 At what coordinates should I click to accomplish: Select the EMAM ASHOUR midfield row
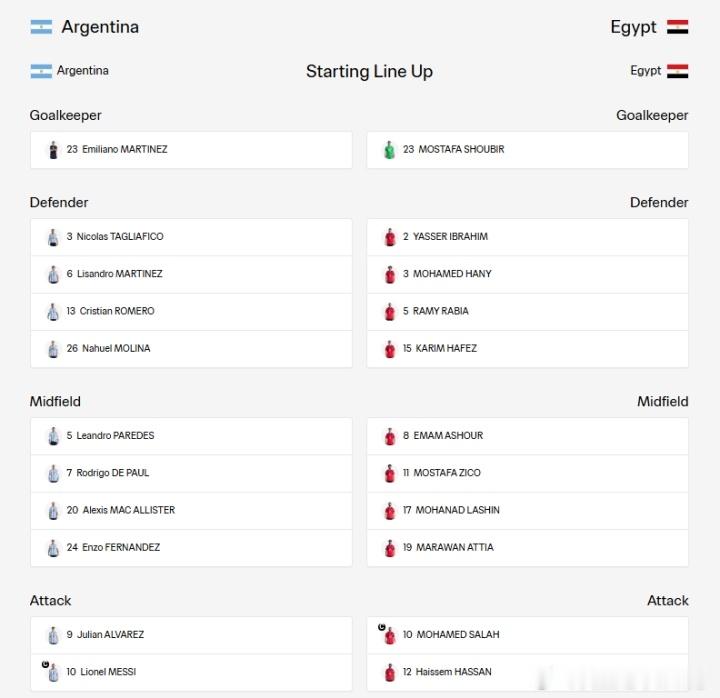tap(528, 436)
